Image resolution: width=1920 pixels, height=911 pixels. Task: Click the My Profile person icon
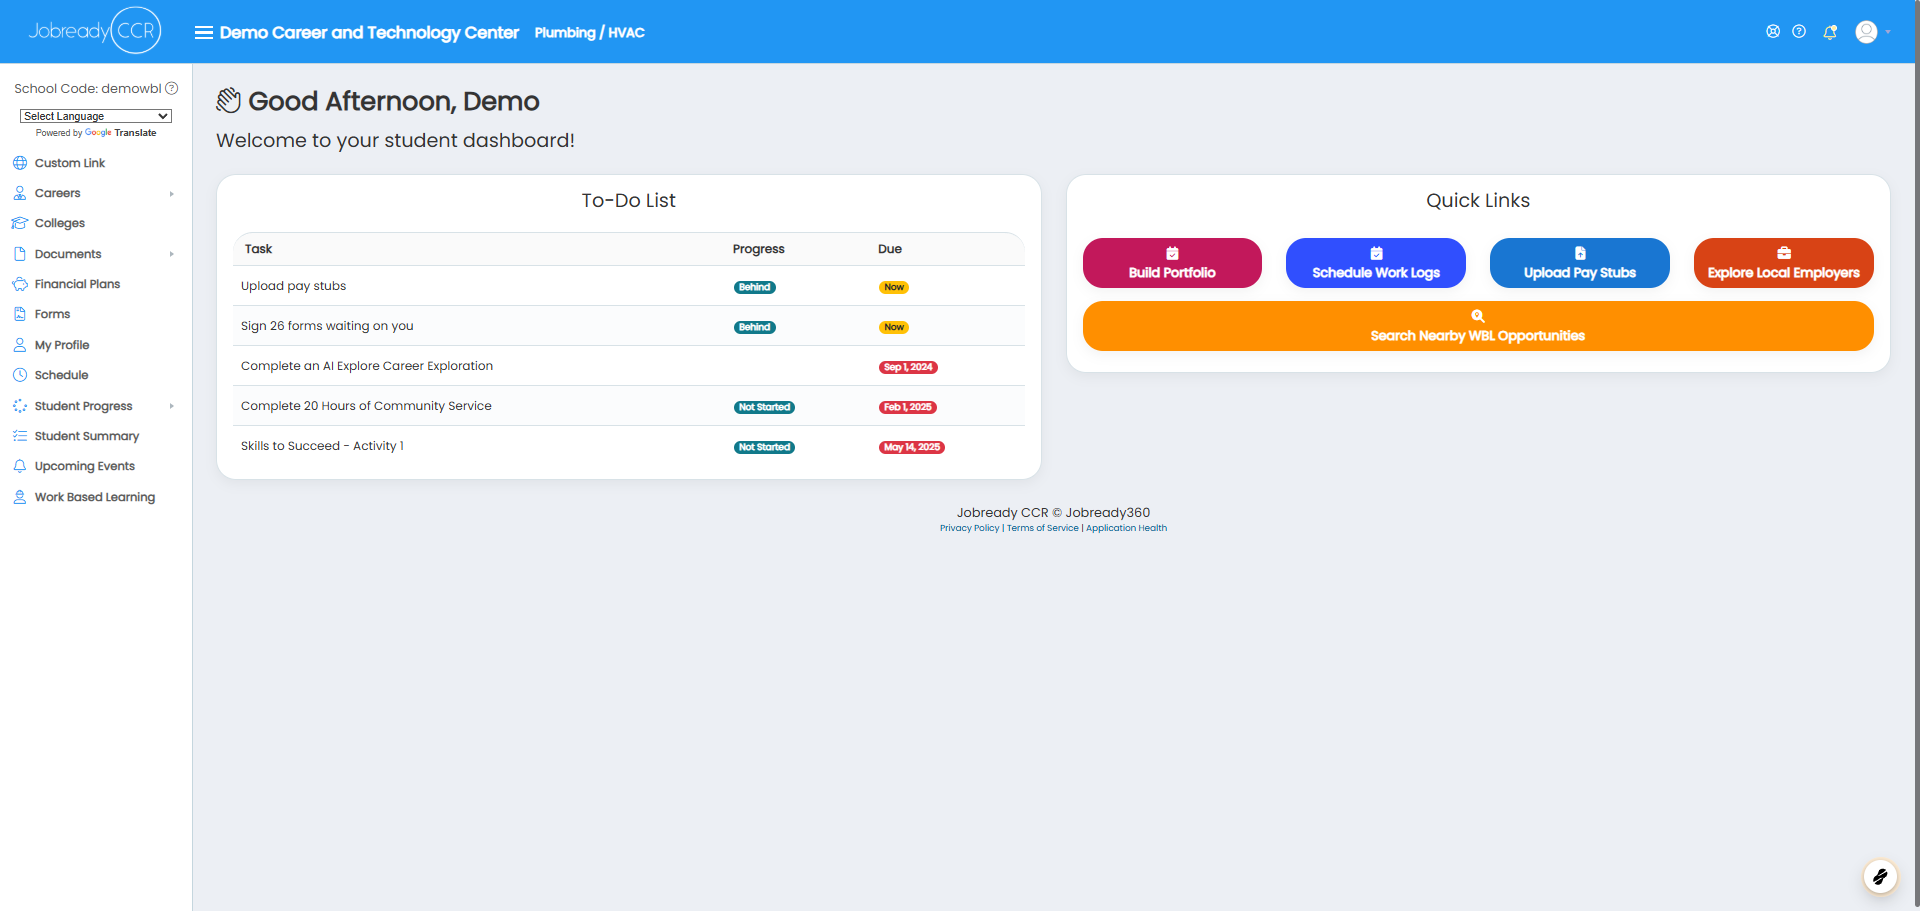pos(20,345)
